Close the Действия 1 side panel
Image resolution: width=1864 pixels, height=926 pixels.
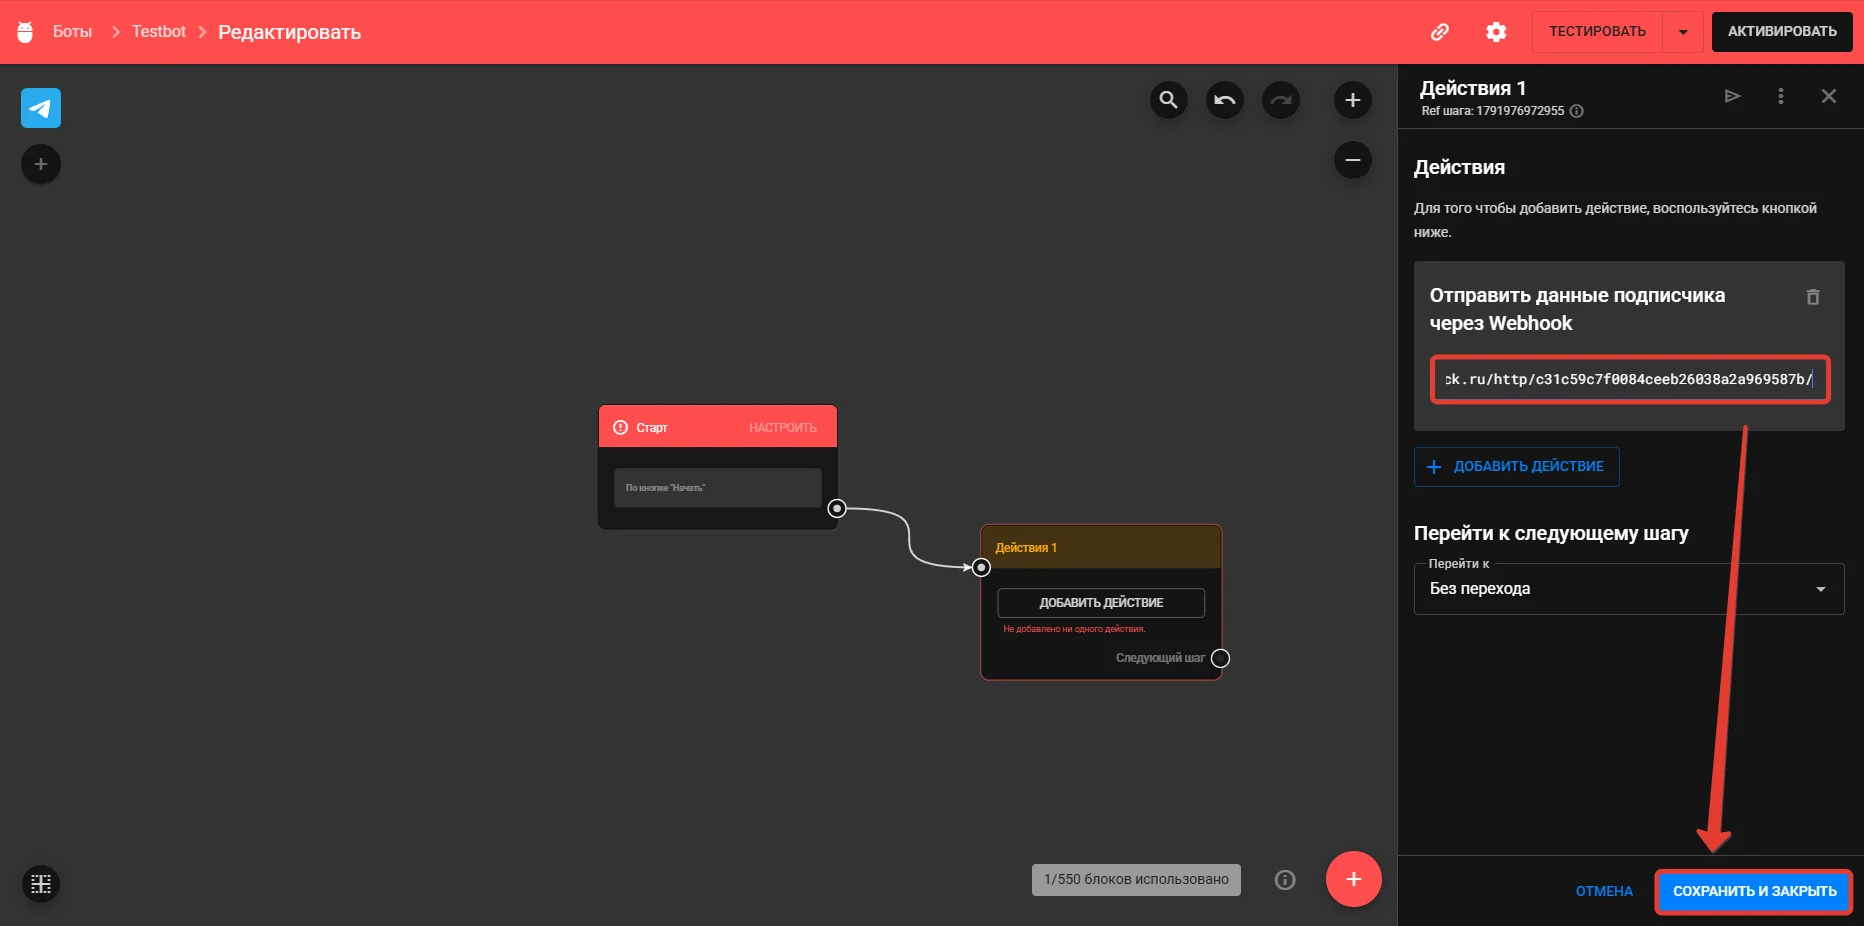pos(1829,96)
